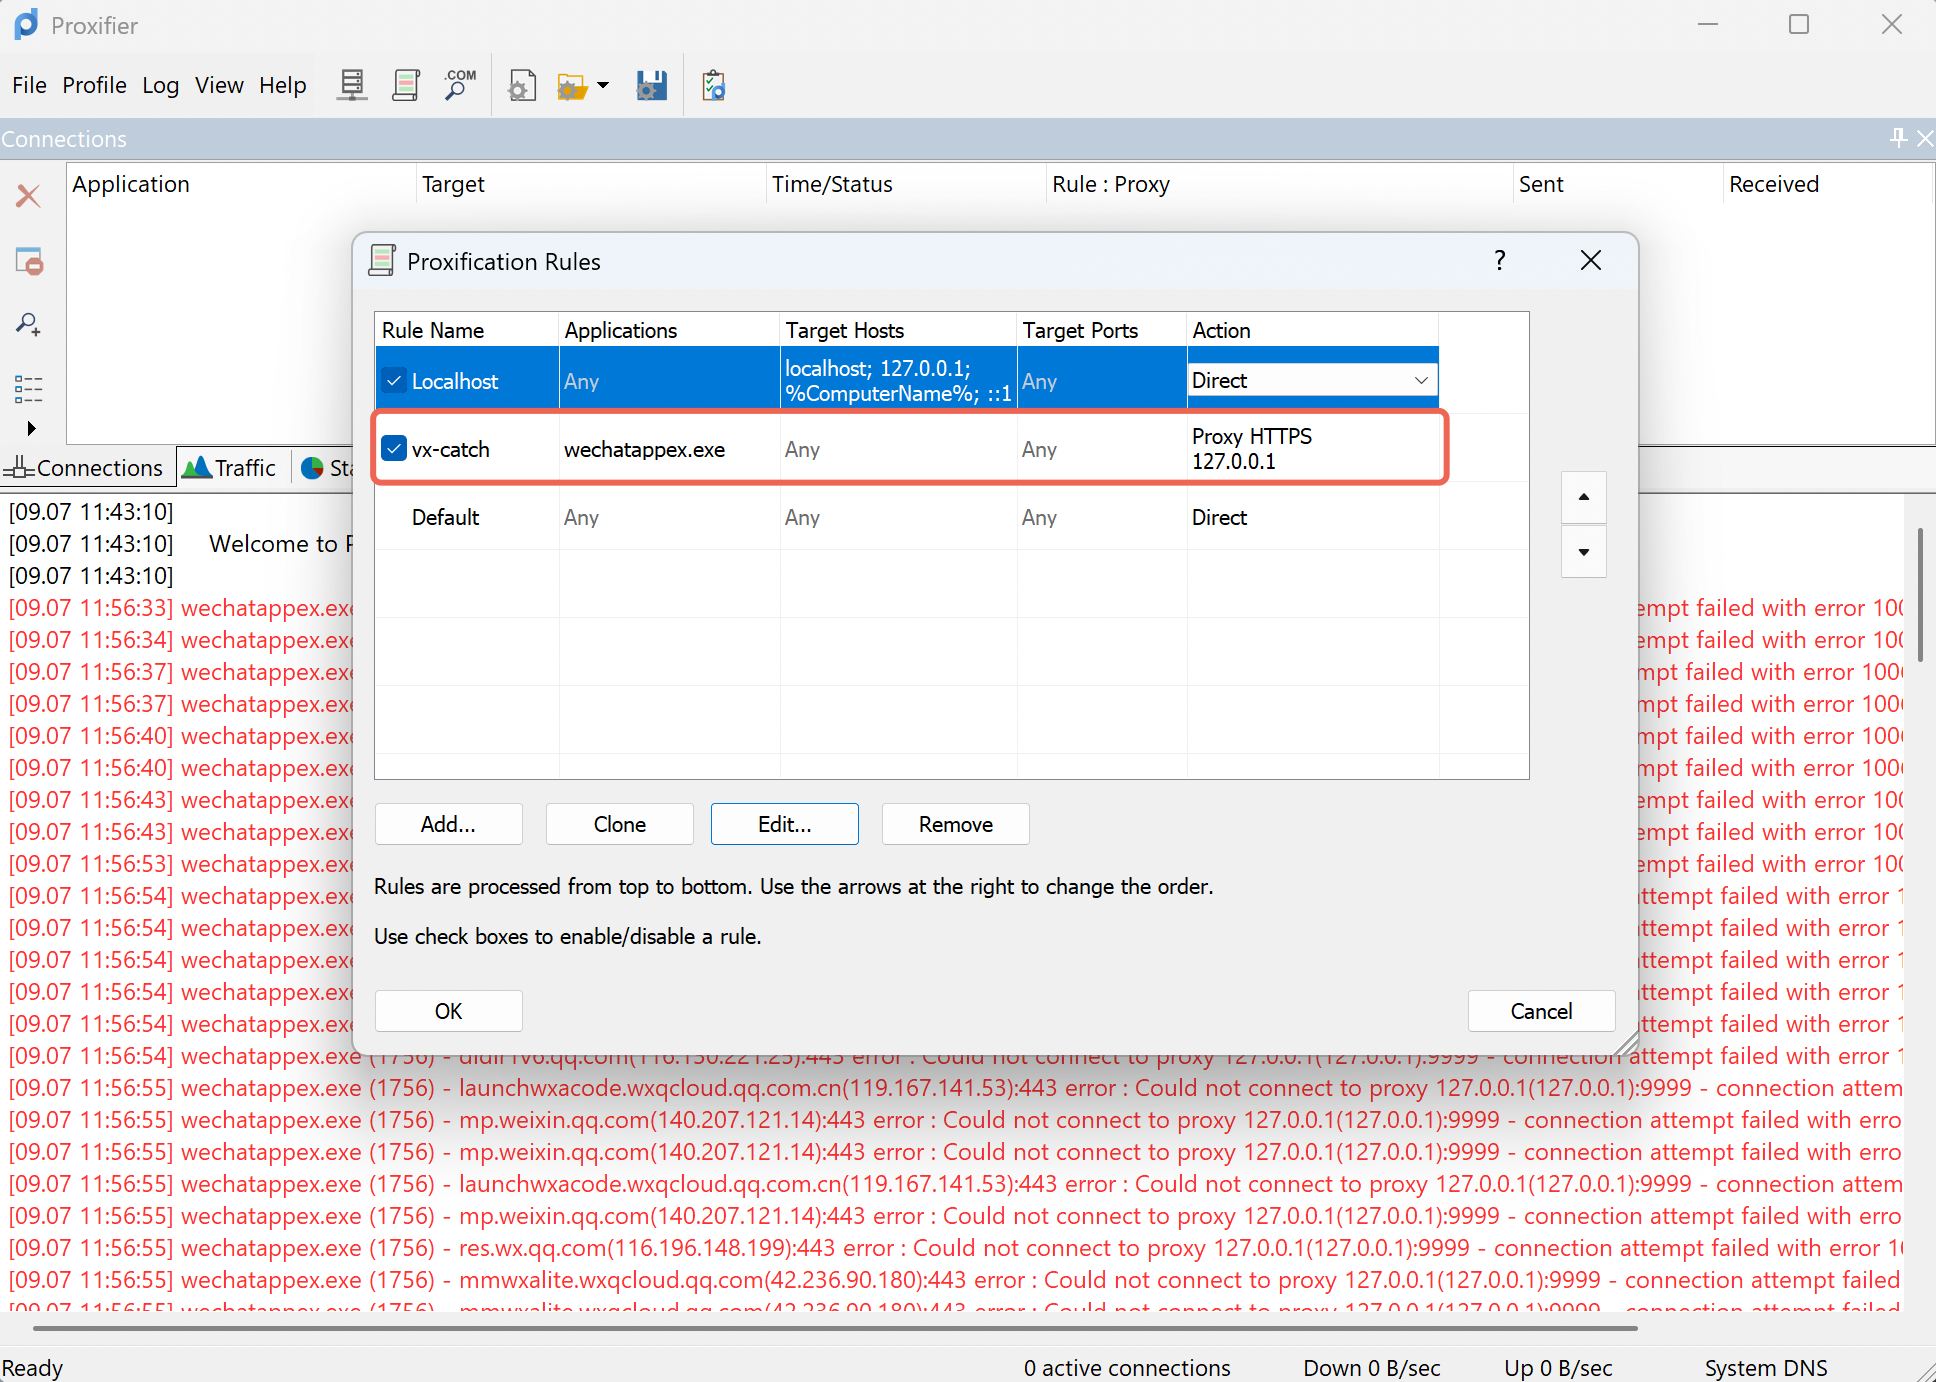The height and width of the screenshot is (1382, 1936).
Task: Cancel the Proxification Rules dialog
Action: [1541, 1011]
